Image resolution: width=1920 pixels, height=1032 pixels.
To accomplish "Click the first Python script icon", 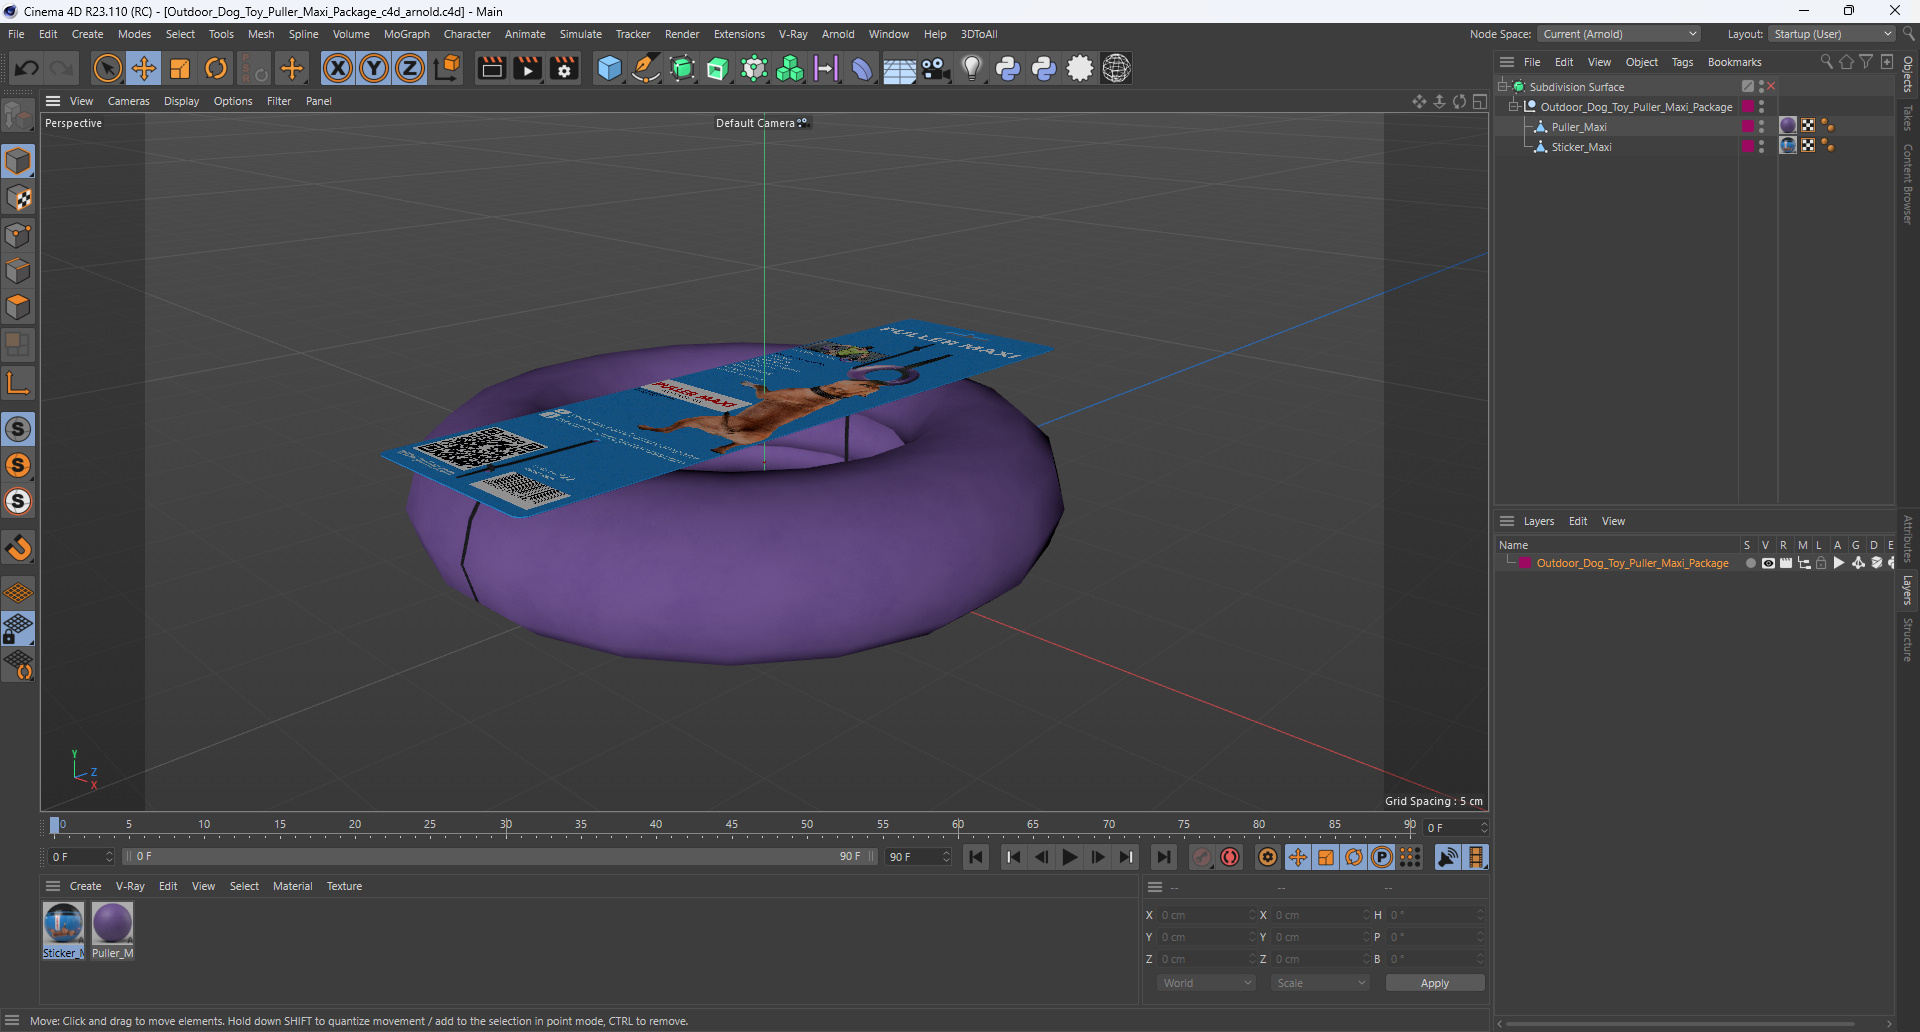I will (1008, 69).
